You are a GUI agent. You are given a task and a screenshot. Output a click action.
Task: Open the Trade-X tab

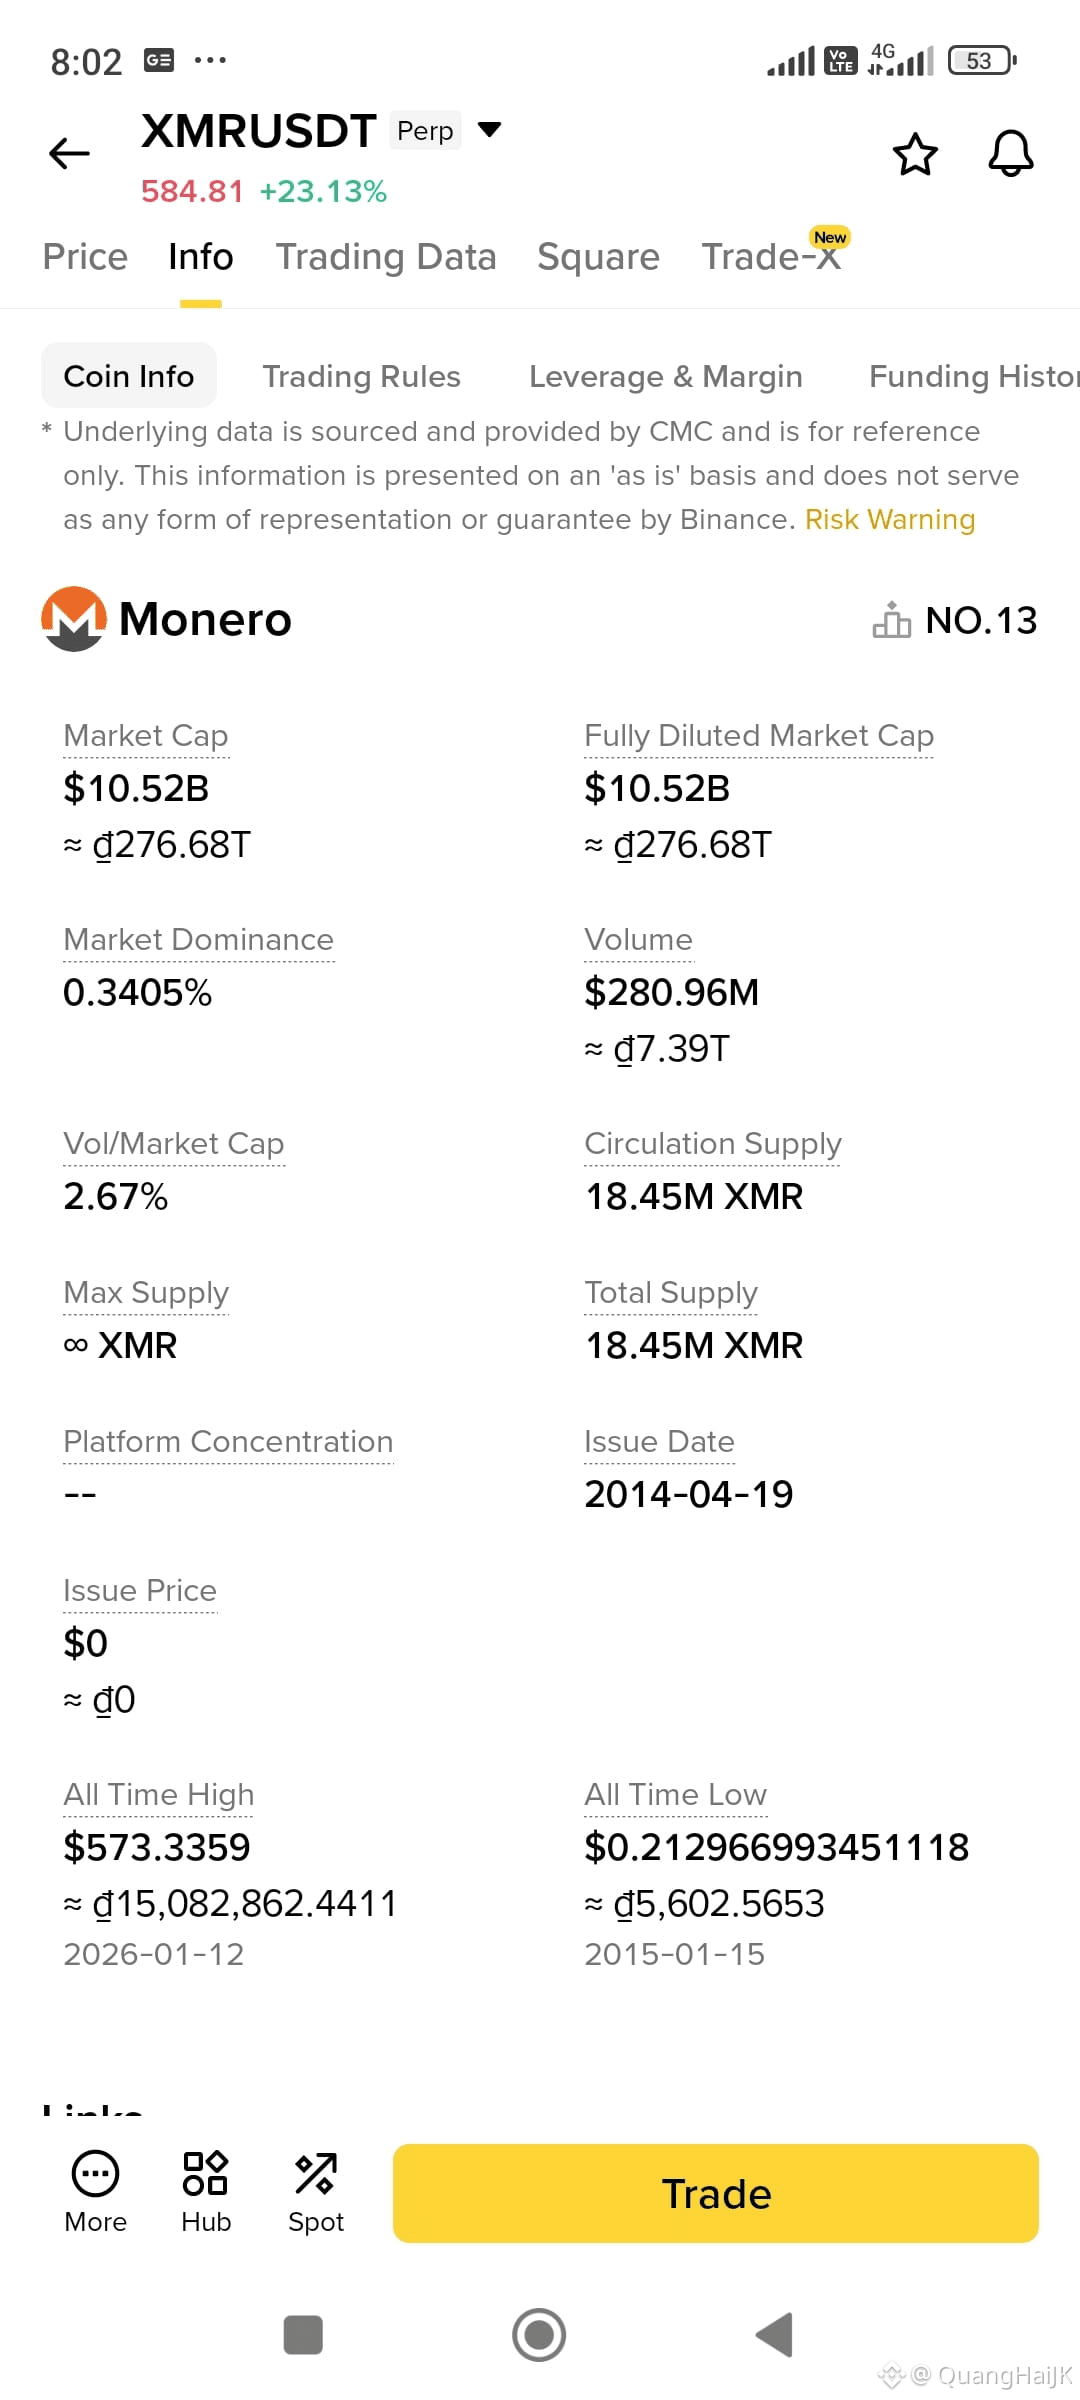pos(772,257)
